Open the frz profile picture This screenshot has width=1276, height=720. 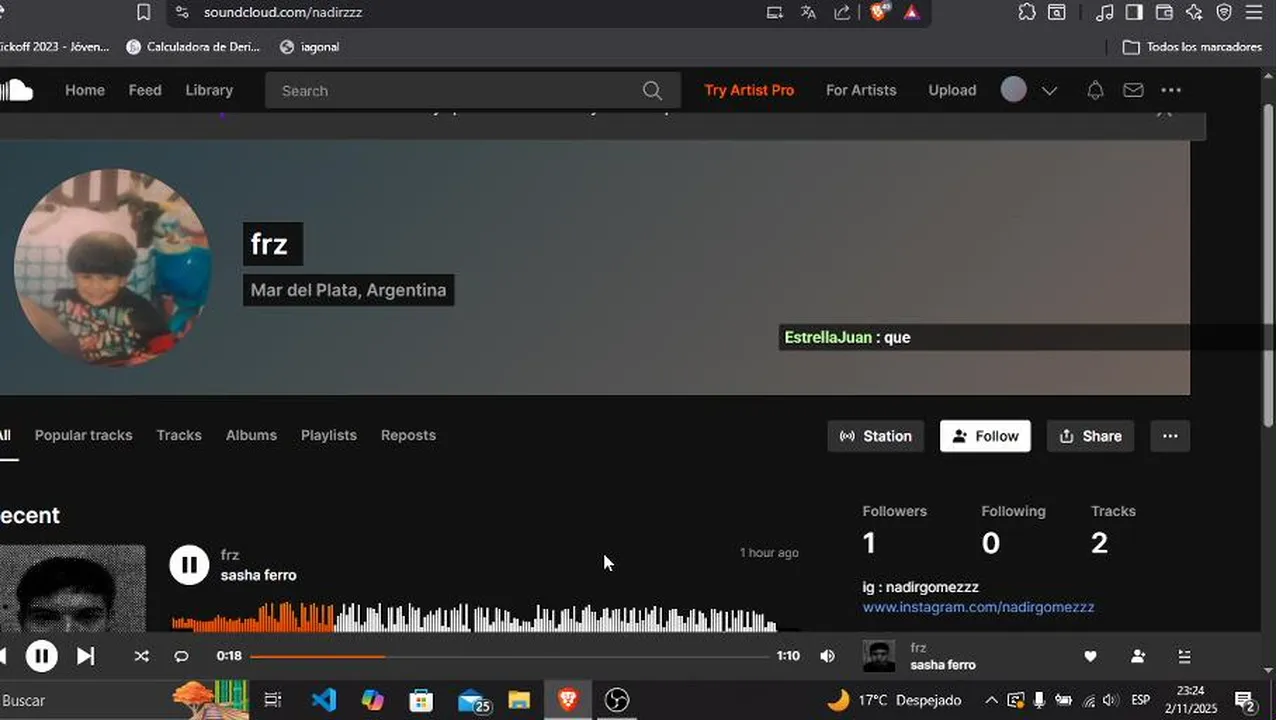pyautogui.click(x=112, y=266)
